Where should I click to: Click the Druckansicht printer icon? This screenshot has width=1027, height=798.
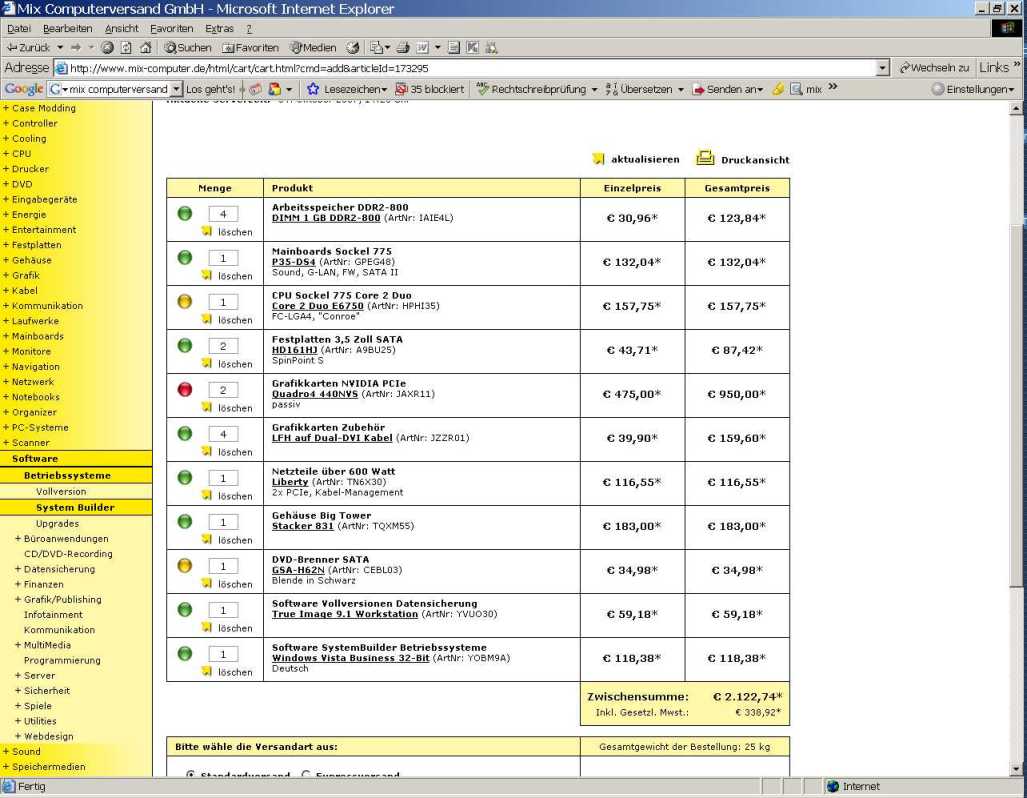pos(705,158)
